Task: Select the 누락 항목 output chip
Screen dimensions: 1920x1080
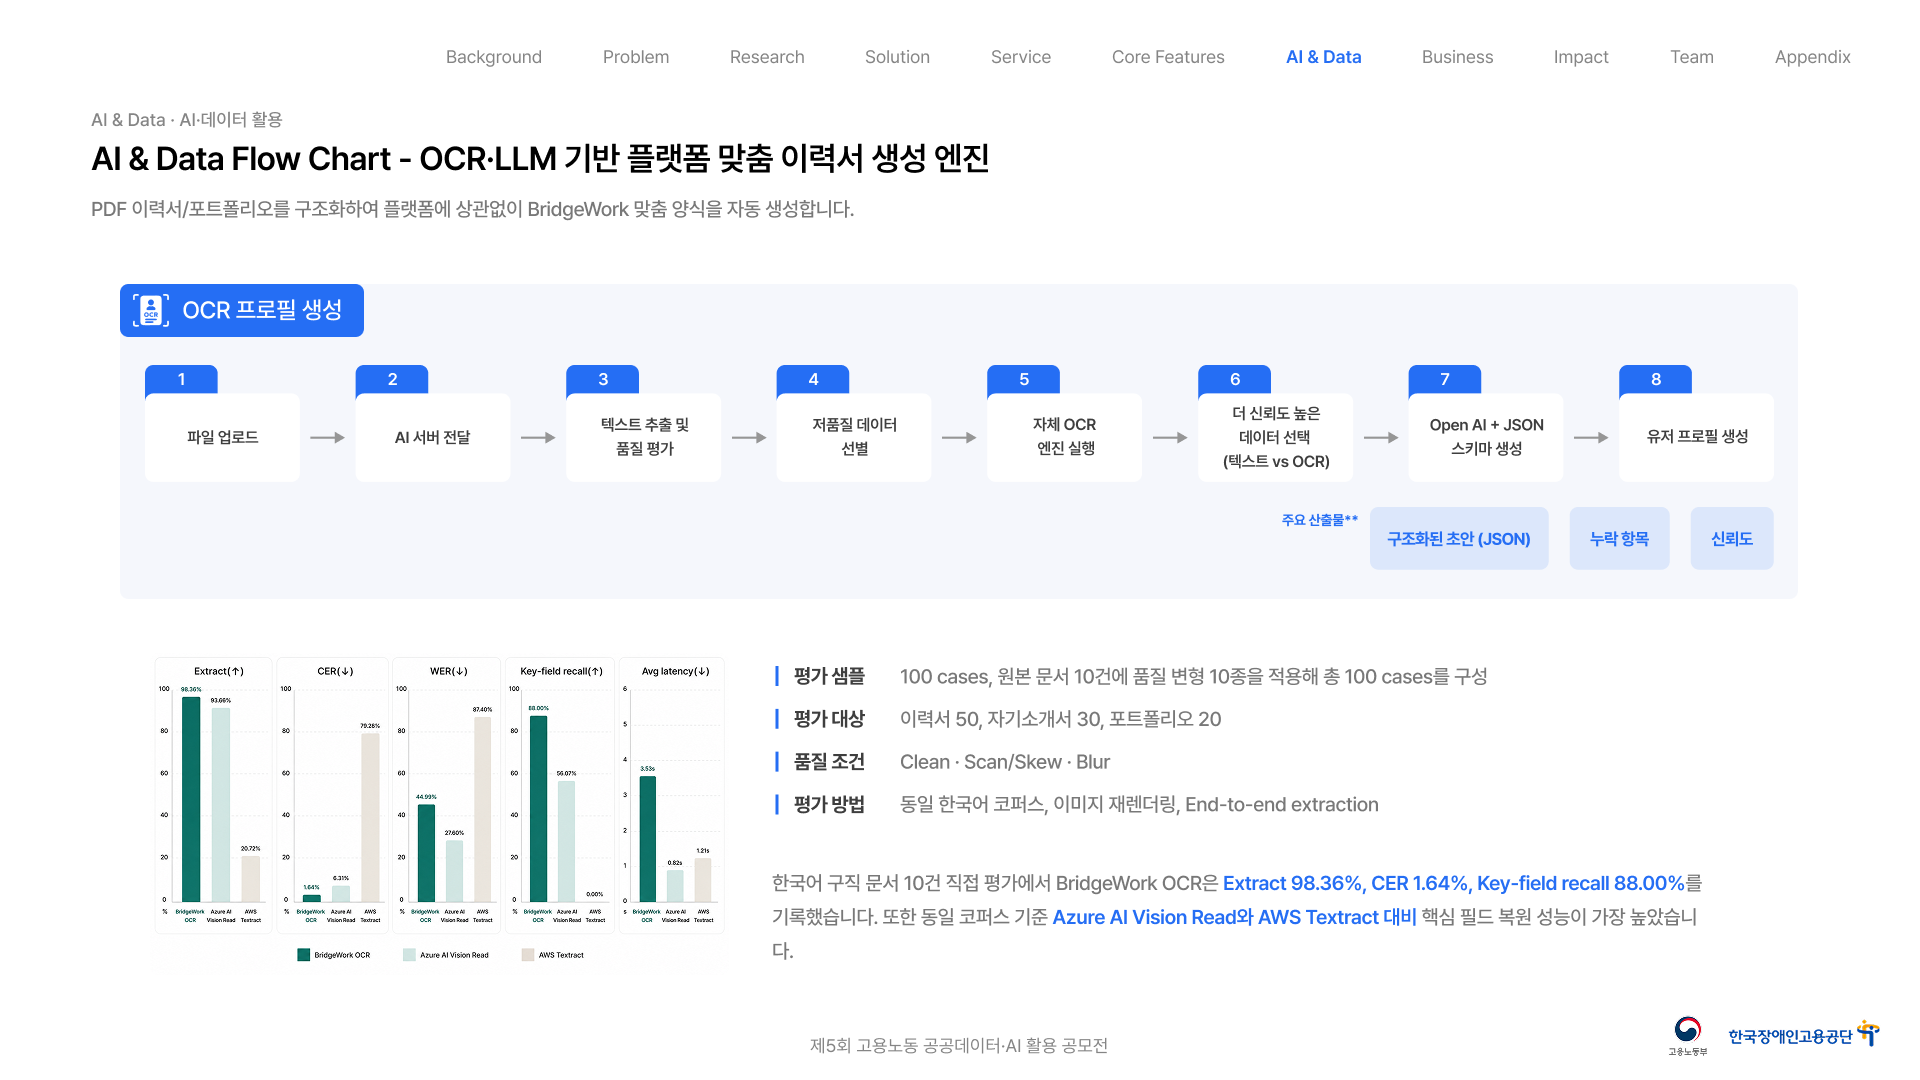Action: pos(1619,538)
